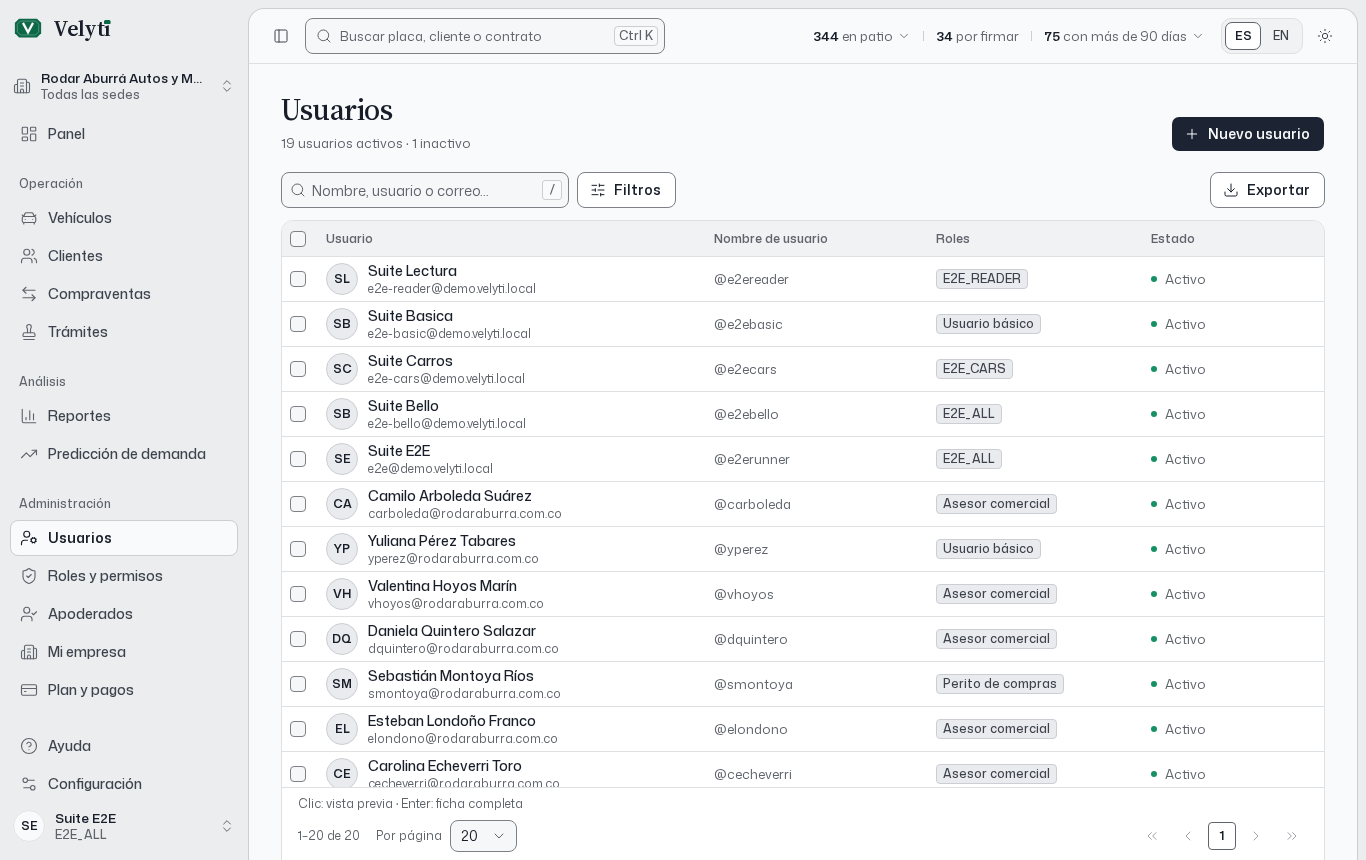Select all users with header checkbox
The width and height of the screenshot is (1366, 860).
click(x=298, y=239)
